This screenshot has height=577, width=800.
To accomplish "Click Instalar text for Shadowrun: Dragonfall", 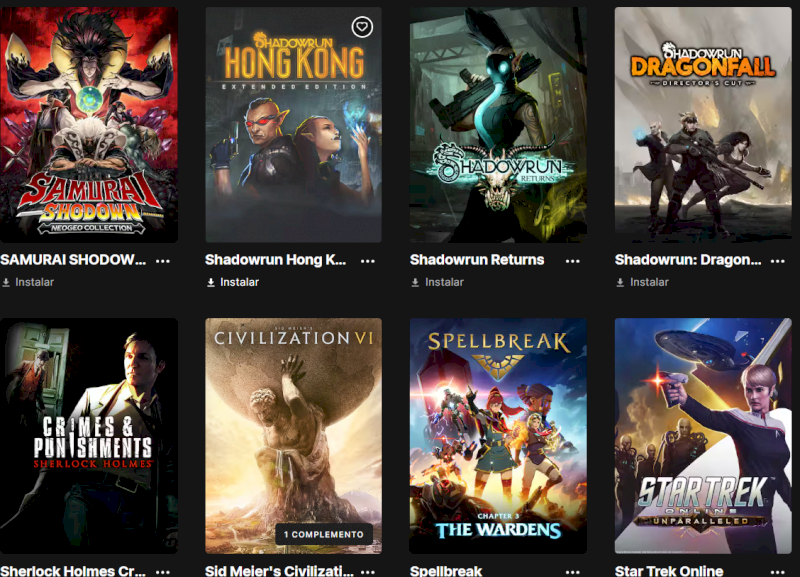I will pyautogui.click(x=649, y=282).
